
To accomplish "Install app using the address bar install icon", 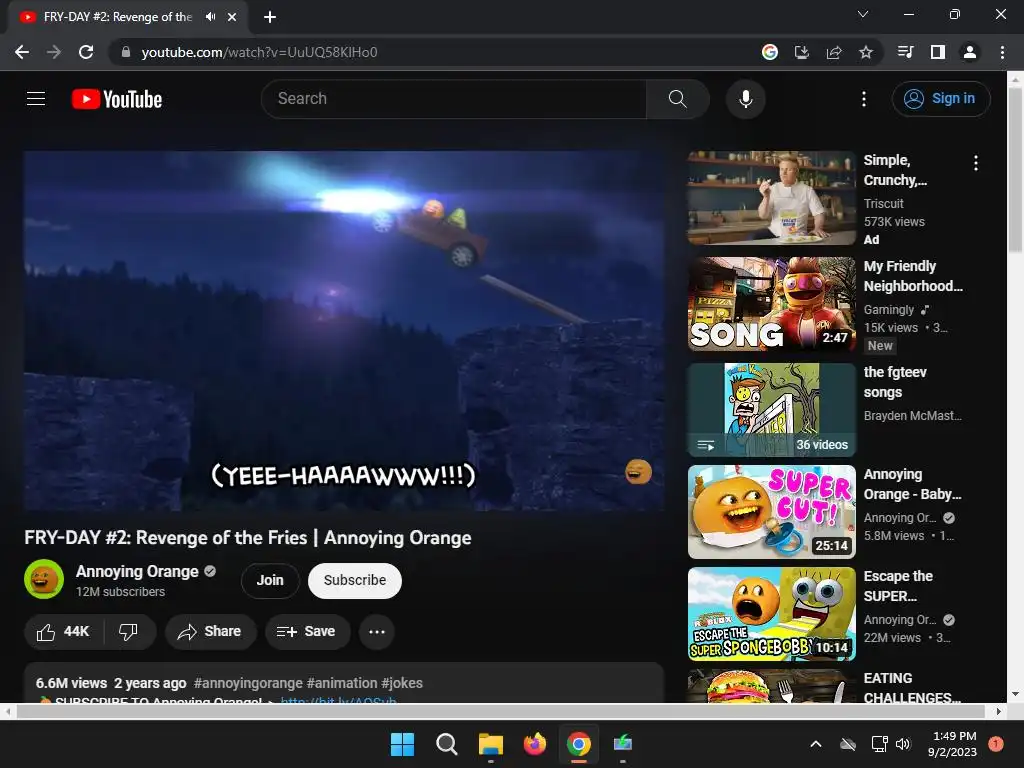I will (x=801, y=52).
